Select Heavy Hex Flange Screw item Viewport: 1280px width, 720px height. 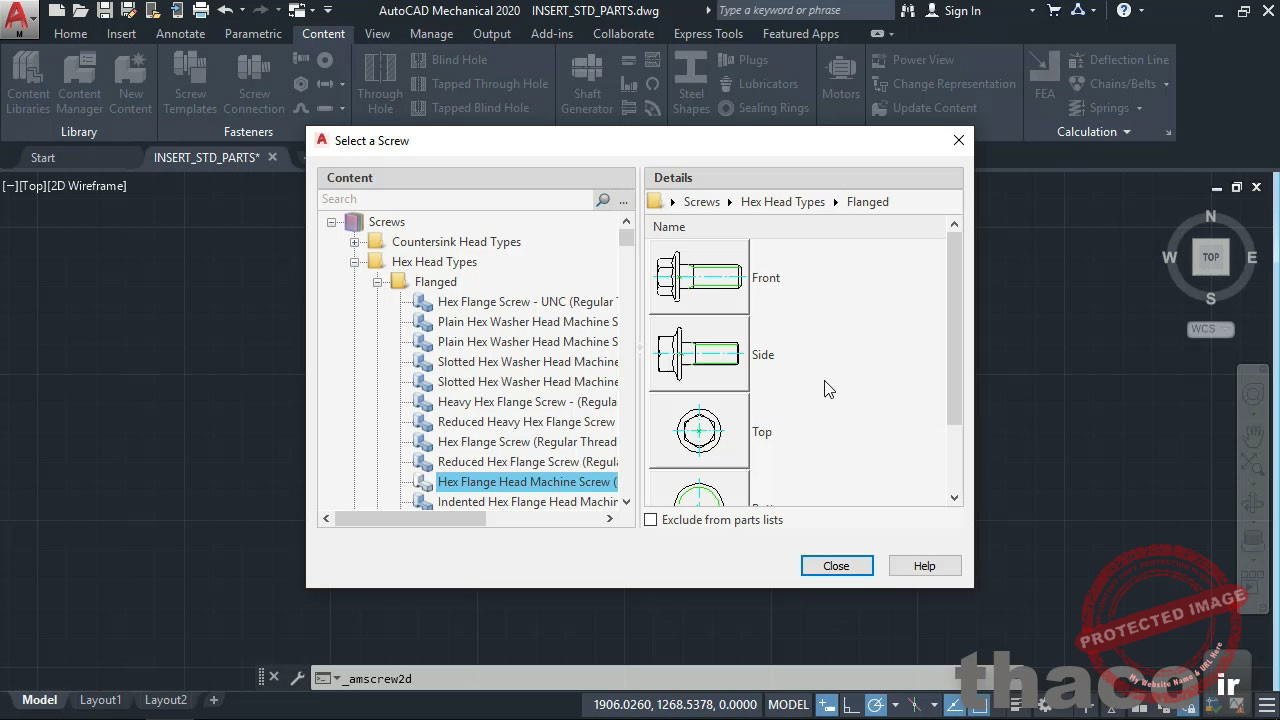(527, 402)
